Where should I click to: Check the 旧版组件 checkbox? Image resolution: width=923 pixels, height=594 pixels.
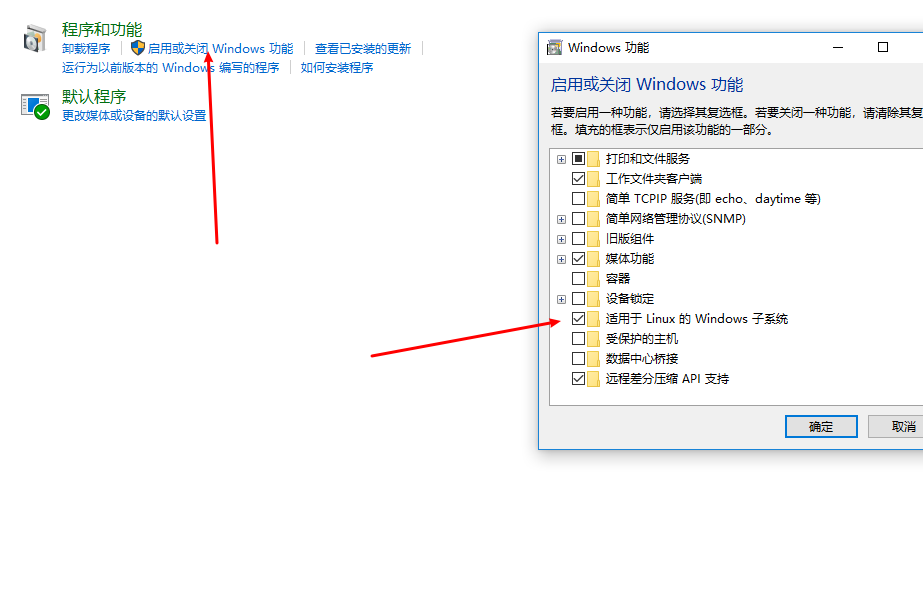[579, 239]
